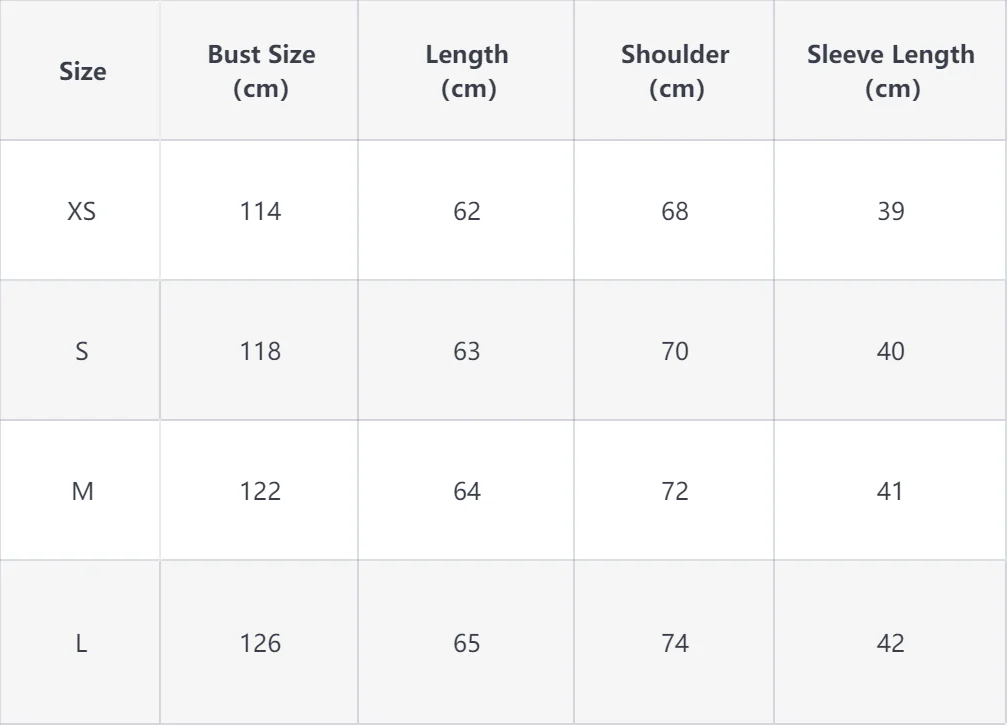
Task: Click bust size value 118
Action: pyautogui.click(x=261, y=351)
